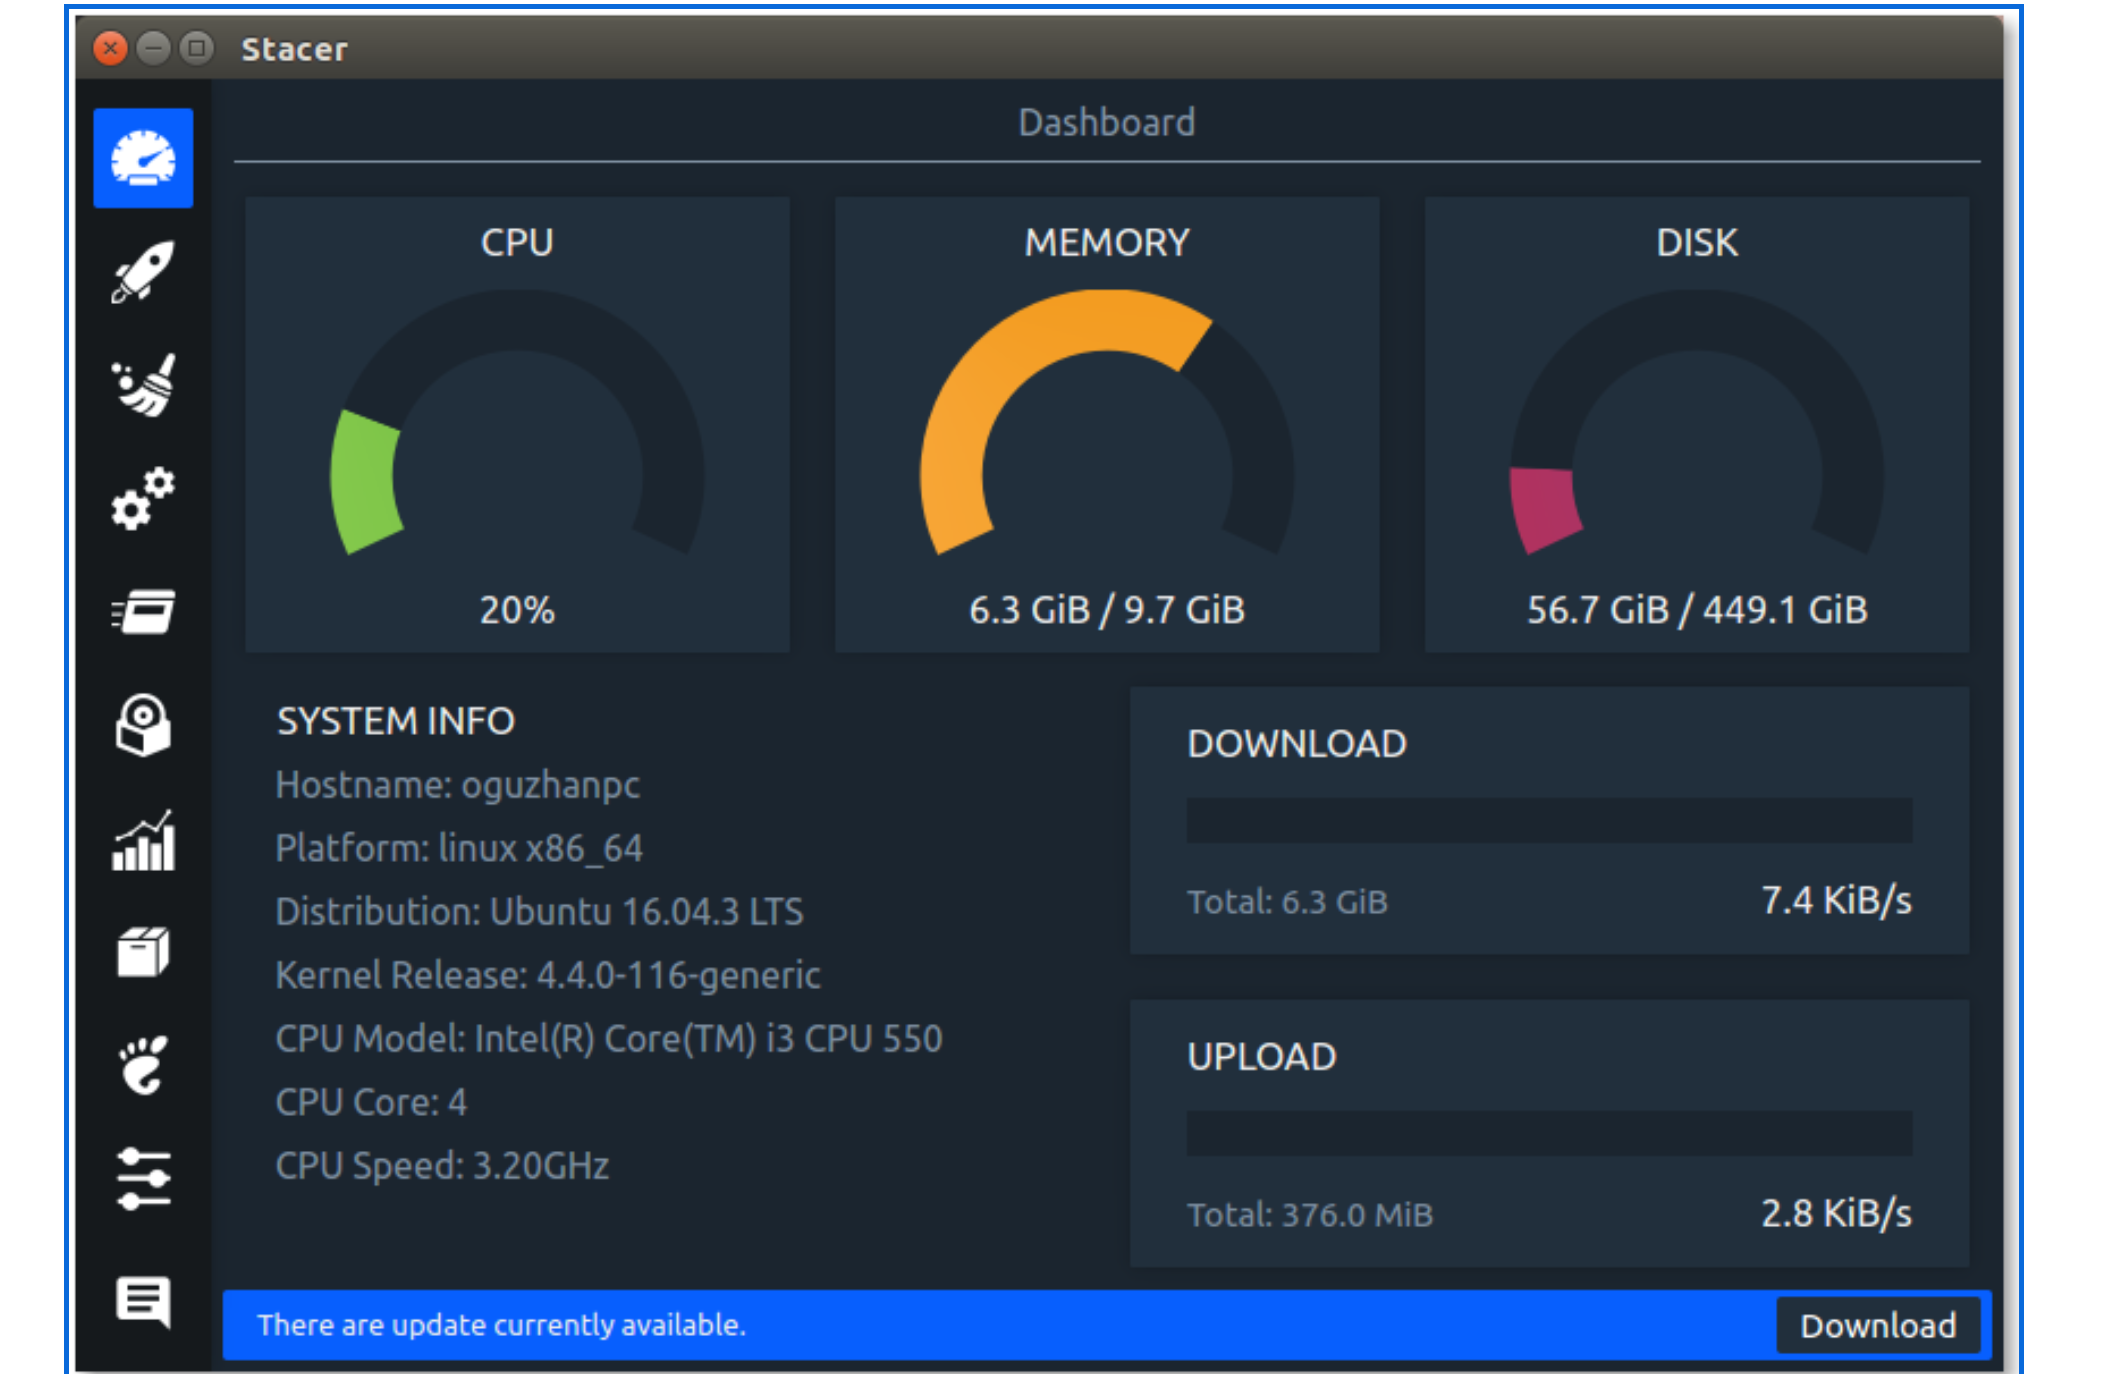Image resolution: width=2125 pixels, height=1374 pixels.
Task: Open Startup Apps rocket icon
Action: 143,272
